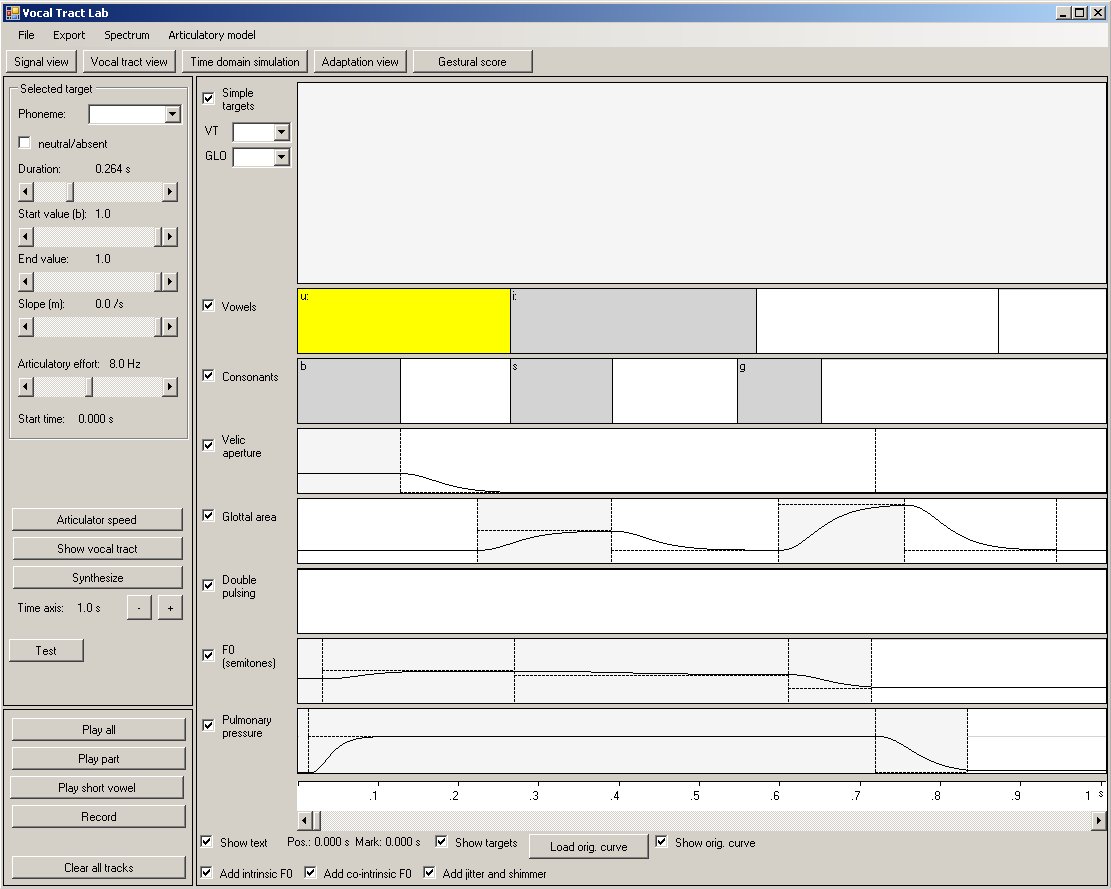Disable Add jitter and shimmer
1111x889 pixels.
point(431,873)
